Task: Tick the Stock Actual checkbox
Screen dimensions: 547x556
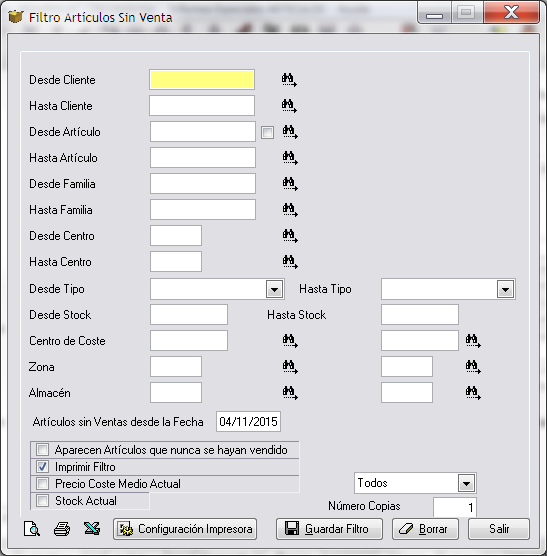Action: [43, 501]
